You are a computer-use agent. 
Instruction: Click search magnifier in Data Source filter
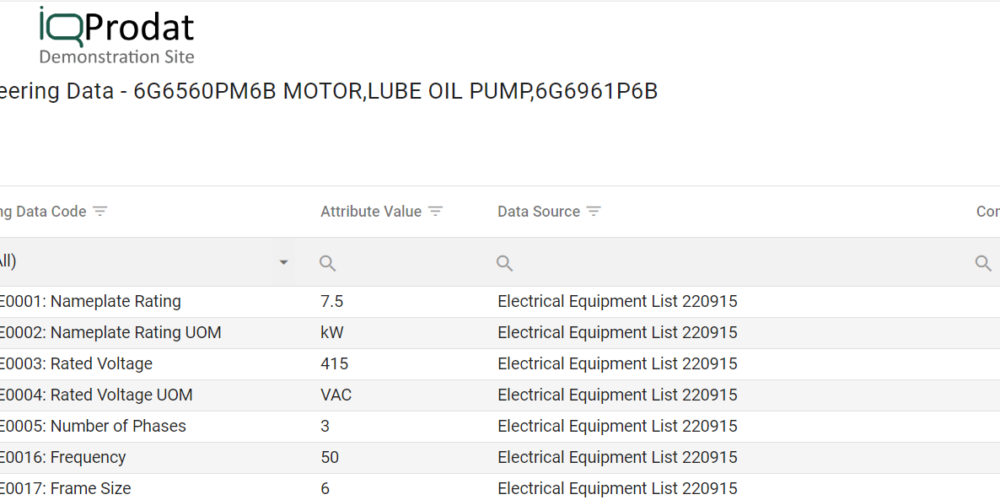click(x=504, y=263)
